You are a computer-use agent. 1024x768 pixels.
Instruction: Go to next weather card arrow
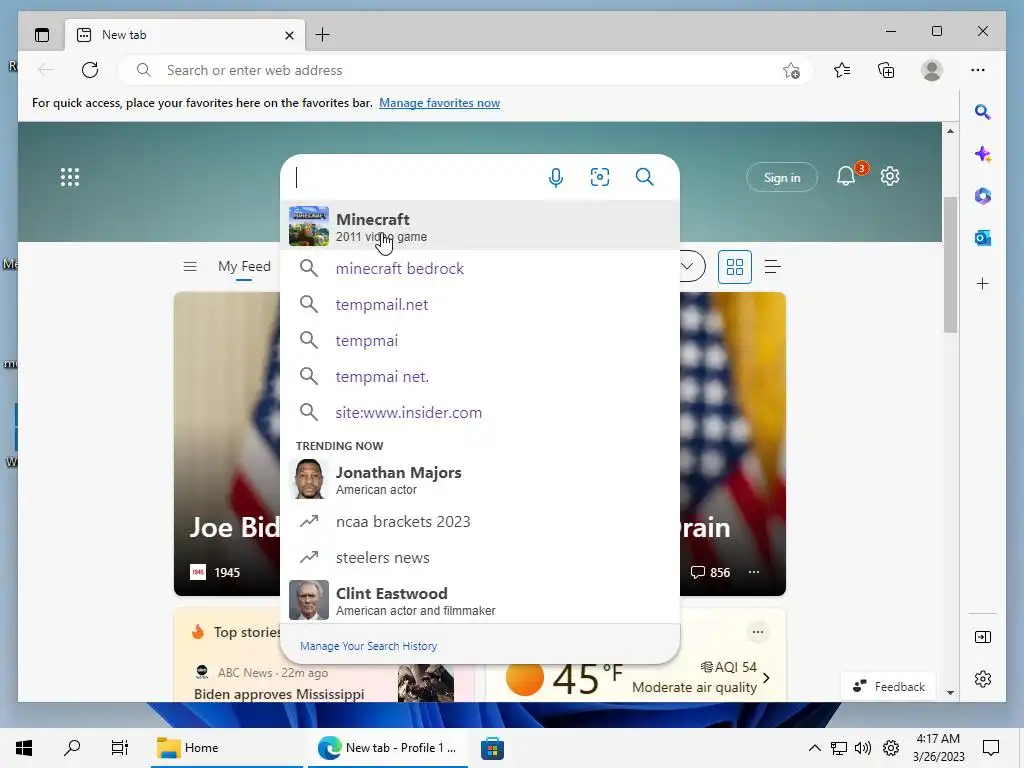tap(766, 678)
